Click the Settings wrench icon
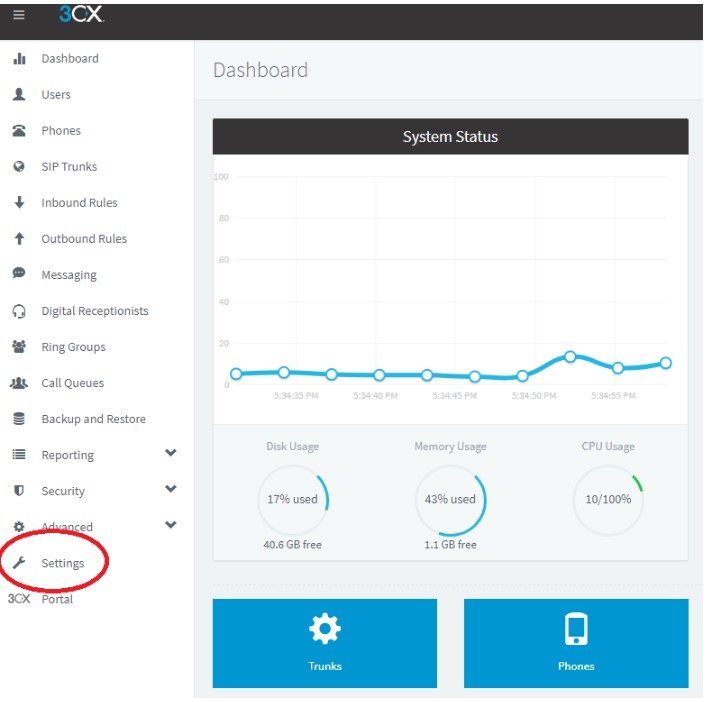The width and height of the screenshot is (707, 702). click(x=19, y=563)
